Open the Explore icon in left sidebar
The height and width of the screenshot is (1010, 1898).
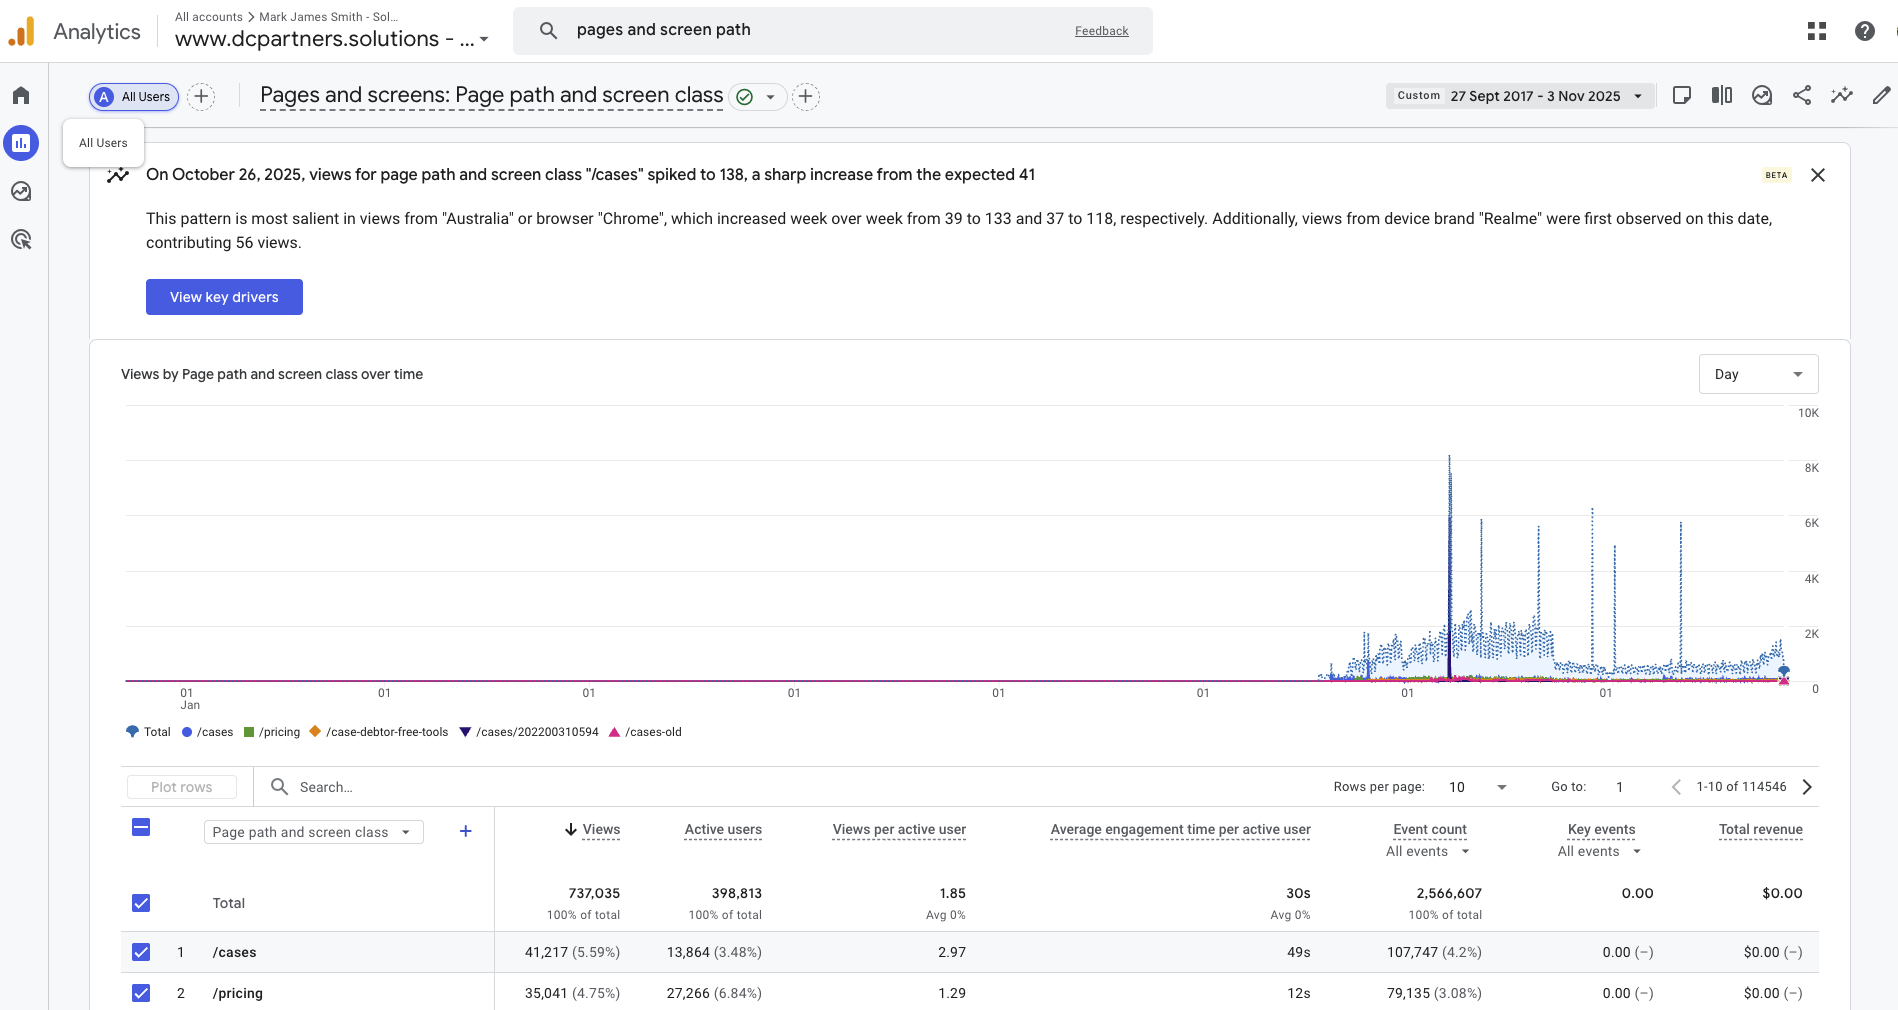21,192
